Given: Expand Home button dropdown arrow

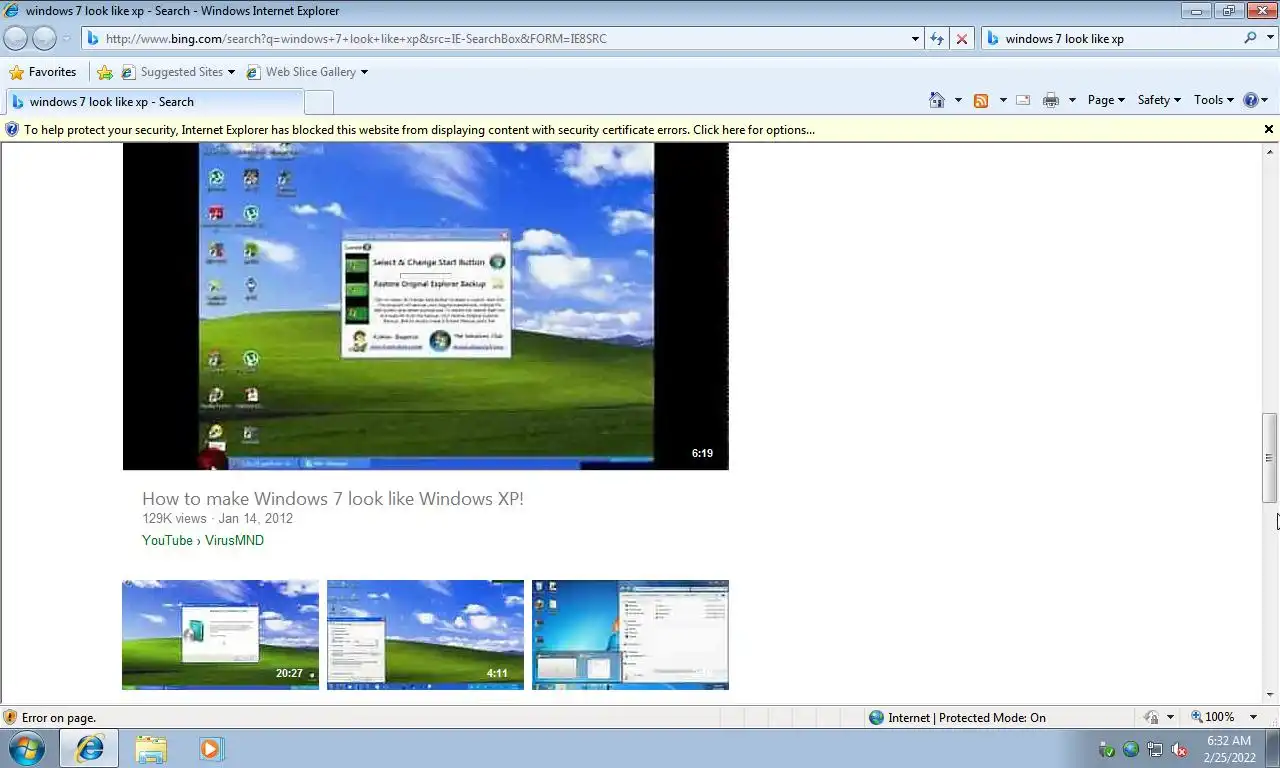Looking at the screenshot, I should [x=958, y=100].
